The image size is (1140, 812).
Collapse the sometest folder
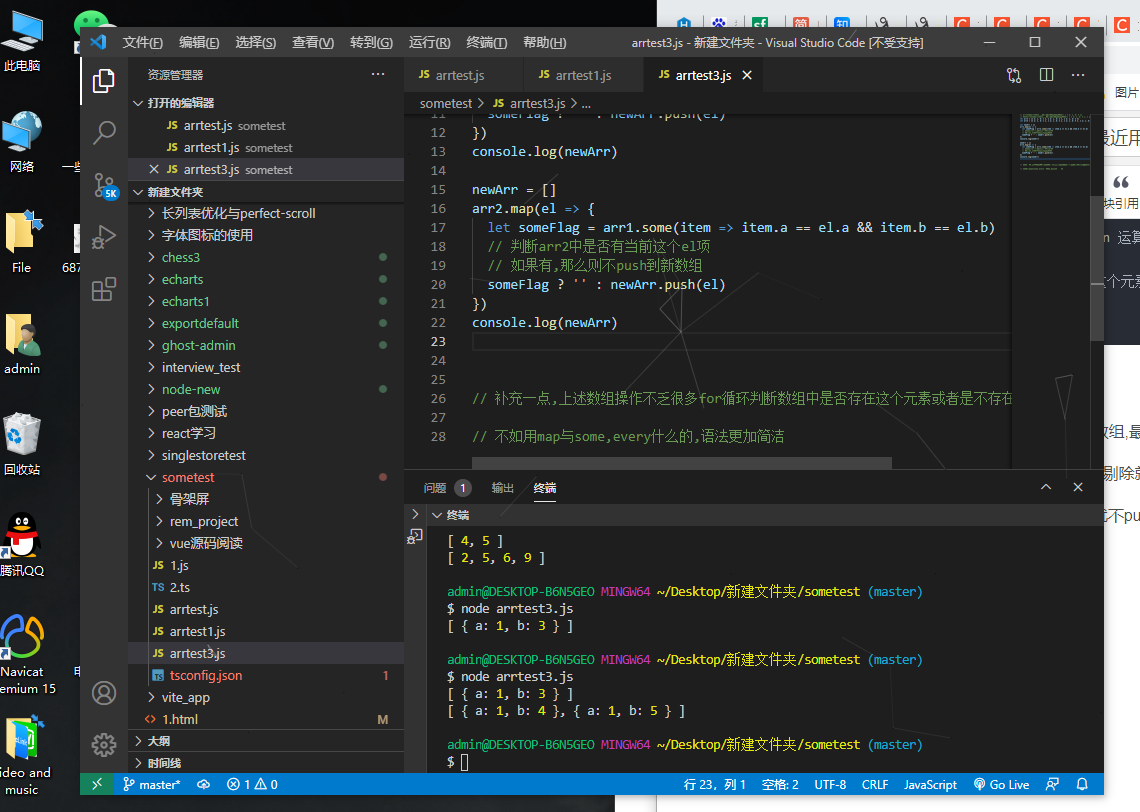(266, 478)
